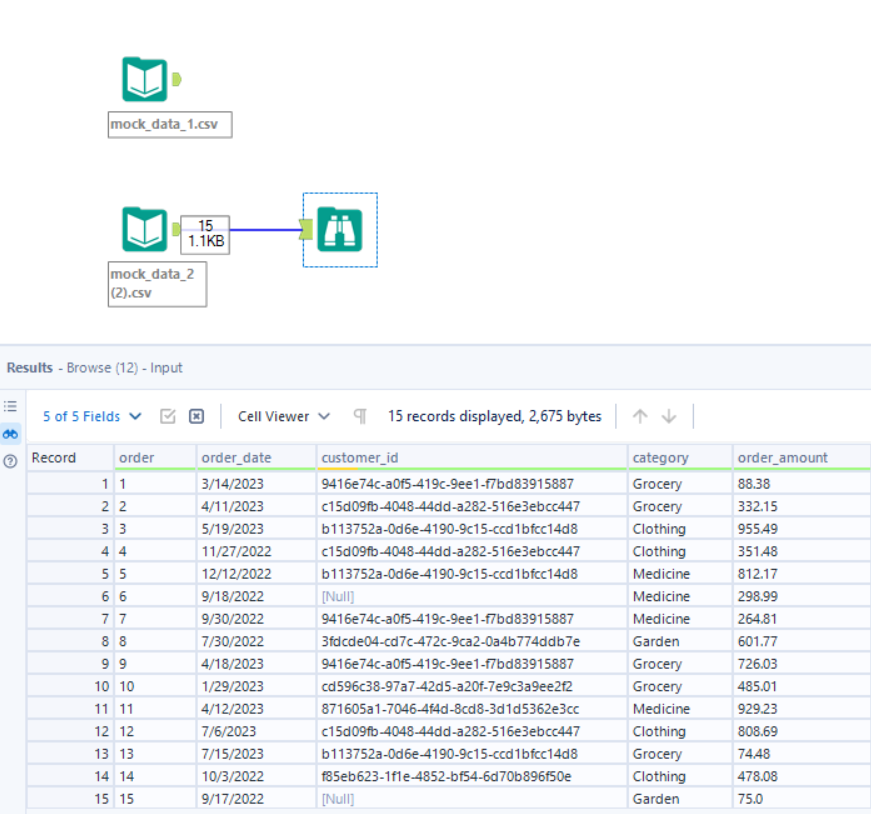This screenshot has height=814, width=871.
Task: Click the Browse tool input anchor
Action: (x=308, y=231)
